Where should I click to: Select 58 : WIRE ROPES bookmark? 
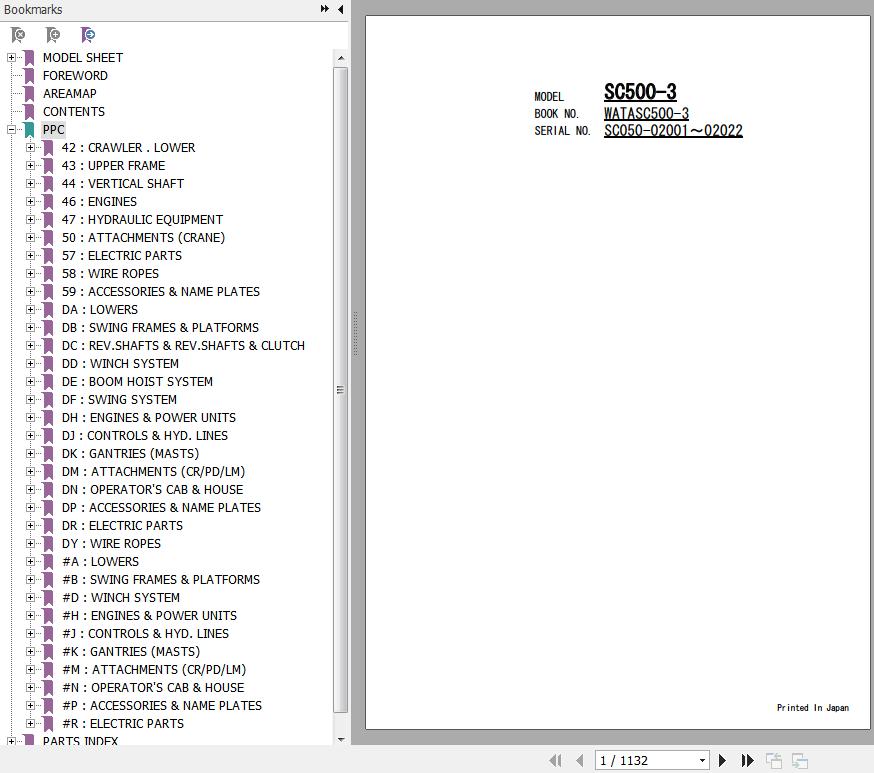tap(110, 274)
